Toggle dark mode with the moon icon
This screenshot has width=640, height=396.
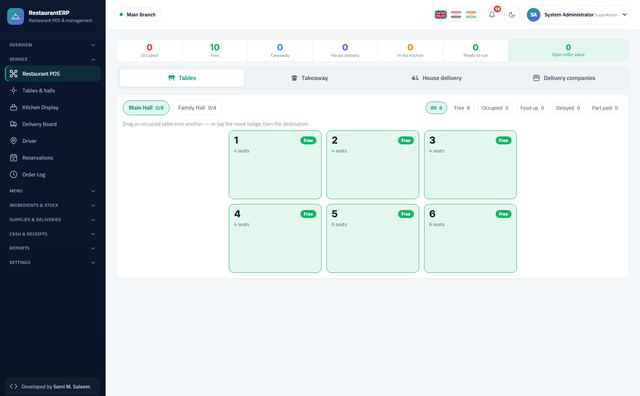[512, 15]
